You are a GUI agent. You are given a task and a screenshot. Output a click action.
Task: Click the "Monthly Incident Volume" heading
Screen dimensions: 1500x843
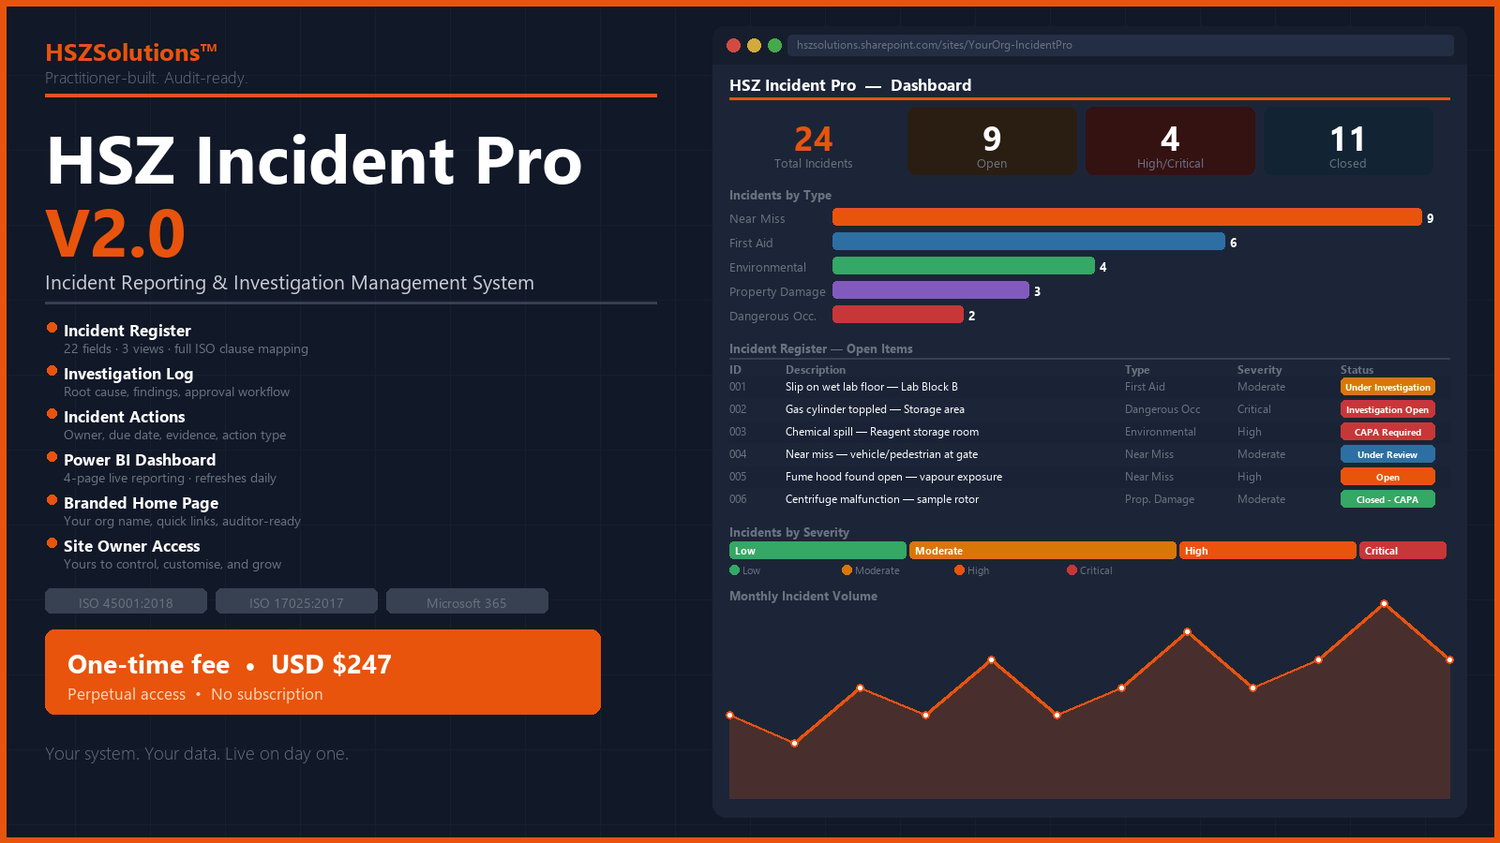(x=803, y=596)
